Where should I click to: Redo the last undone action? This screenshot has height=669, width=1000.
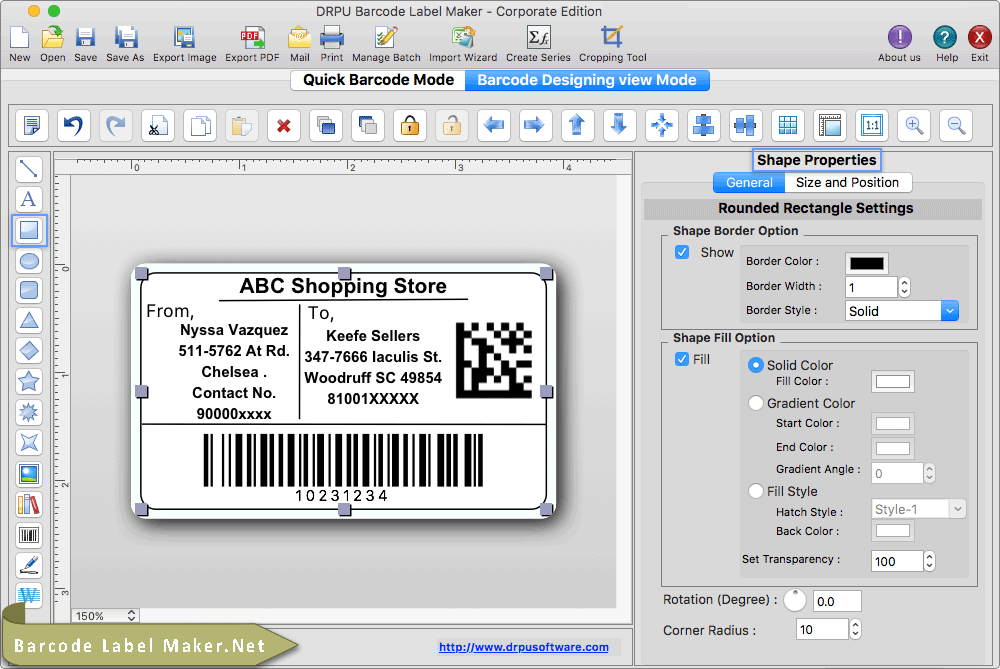(x=115, y=125)
